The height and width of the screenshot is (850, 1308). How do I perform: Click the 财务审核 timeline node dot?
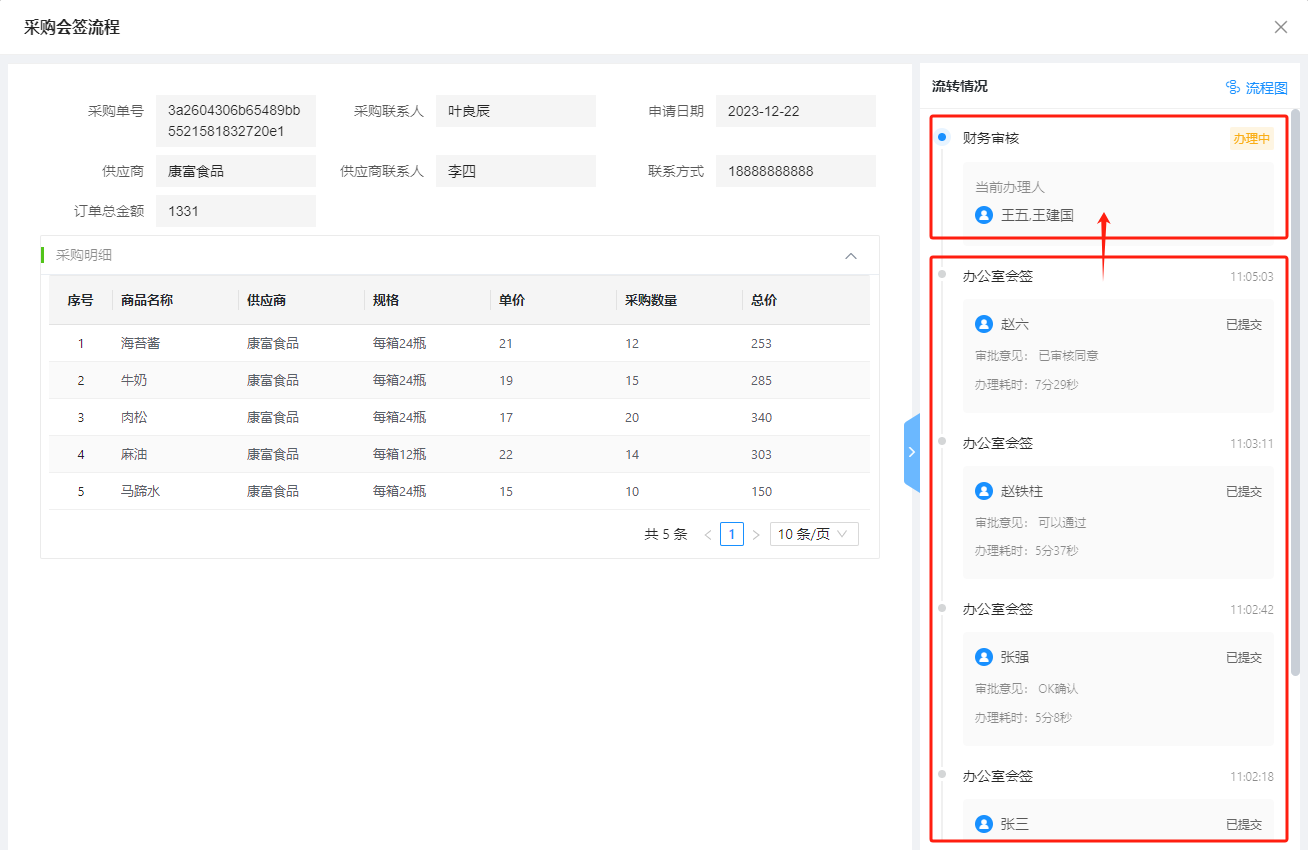pos(942,138)
